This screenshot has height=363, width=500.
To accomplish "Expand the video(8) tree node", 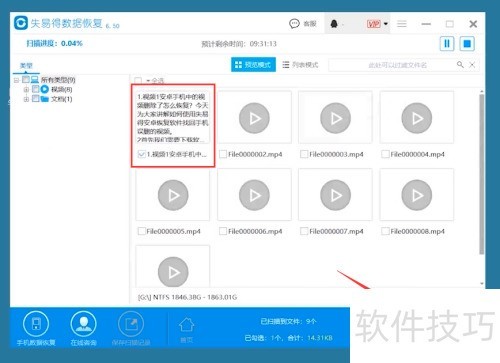I will 26,89.
